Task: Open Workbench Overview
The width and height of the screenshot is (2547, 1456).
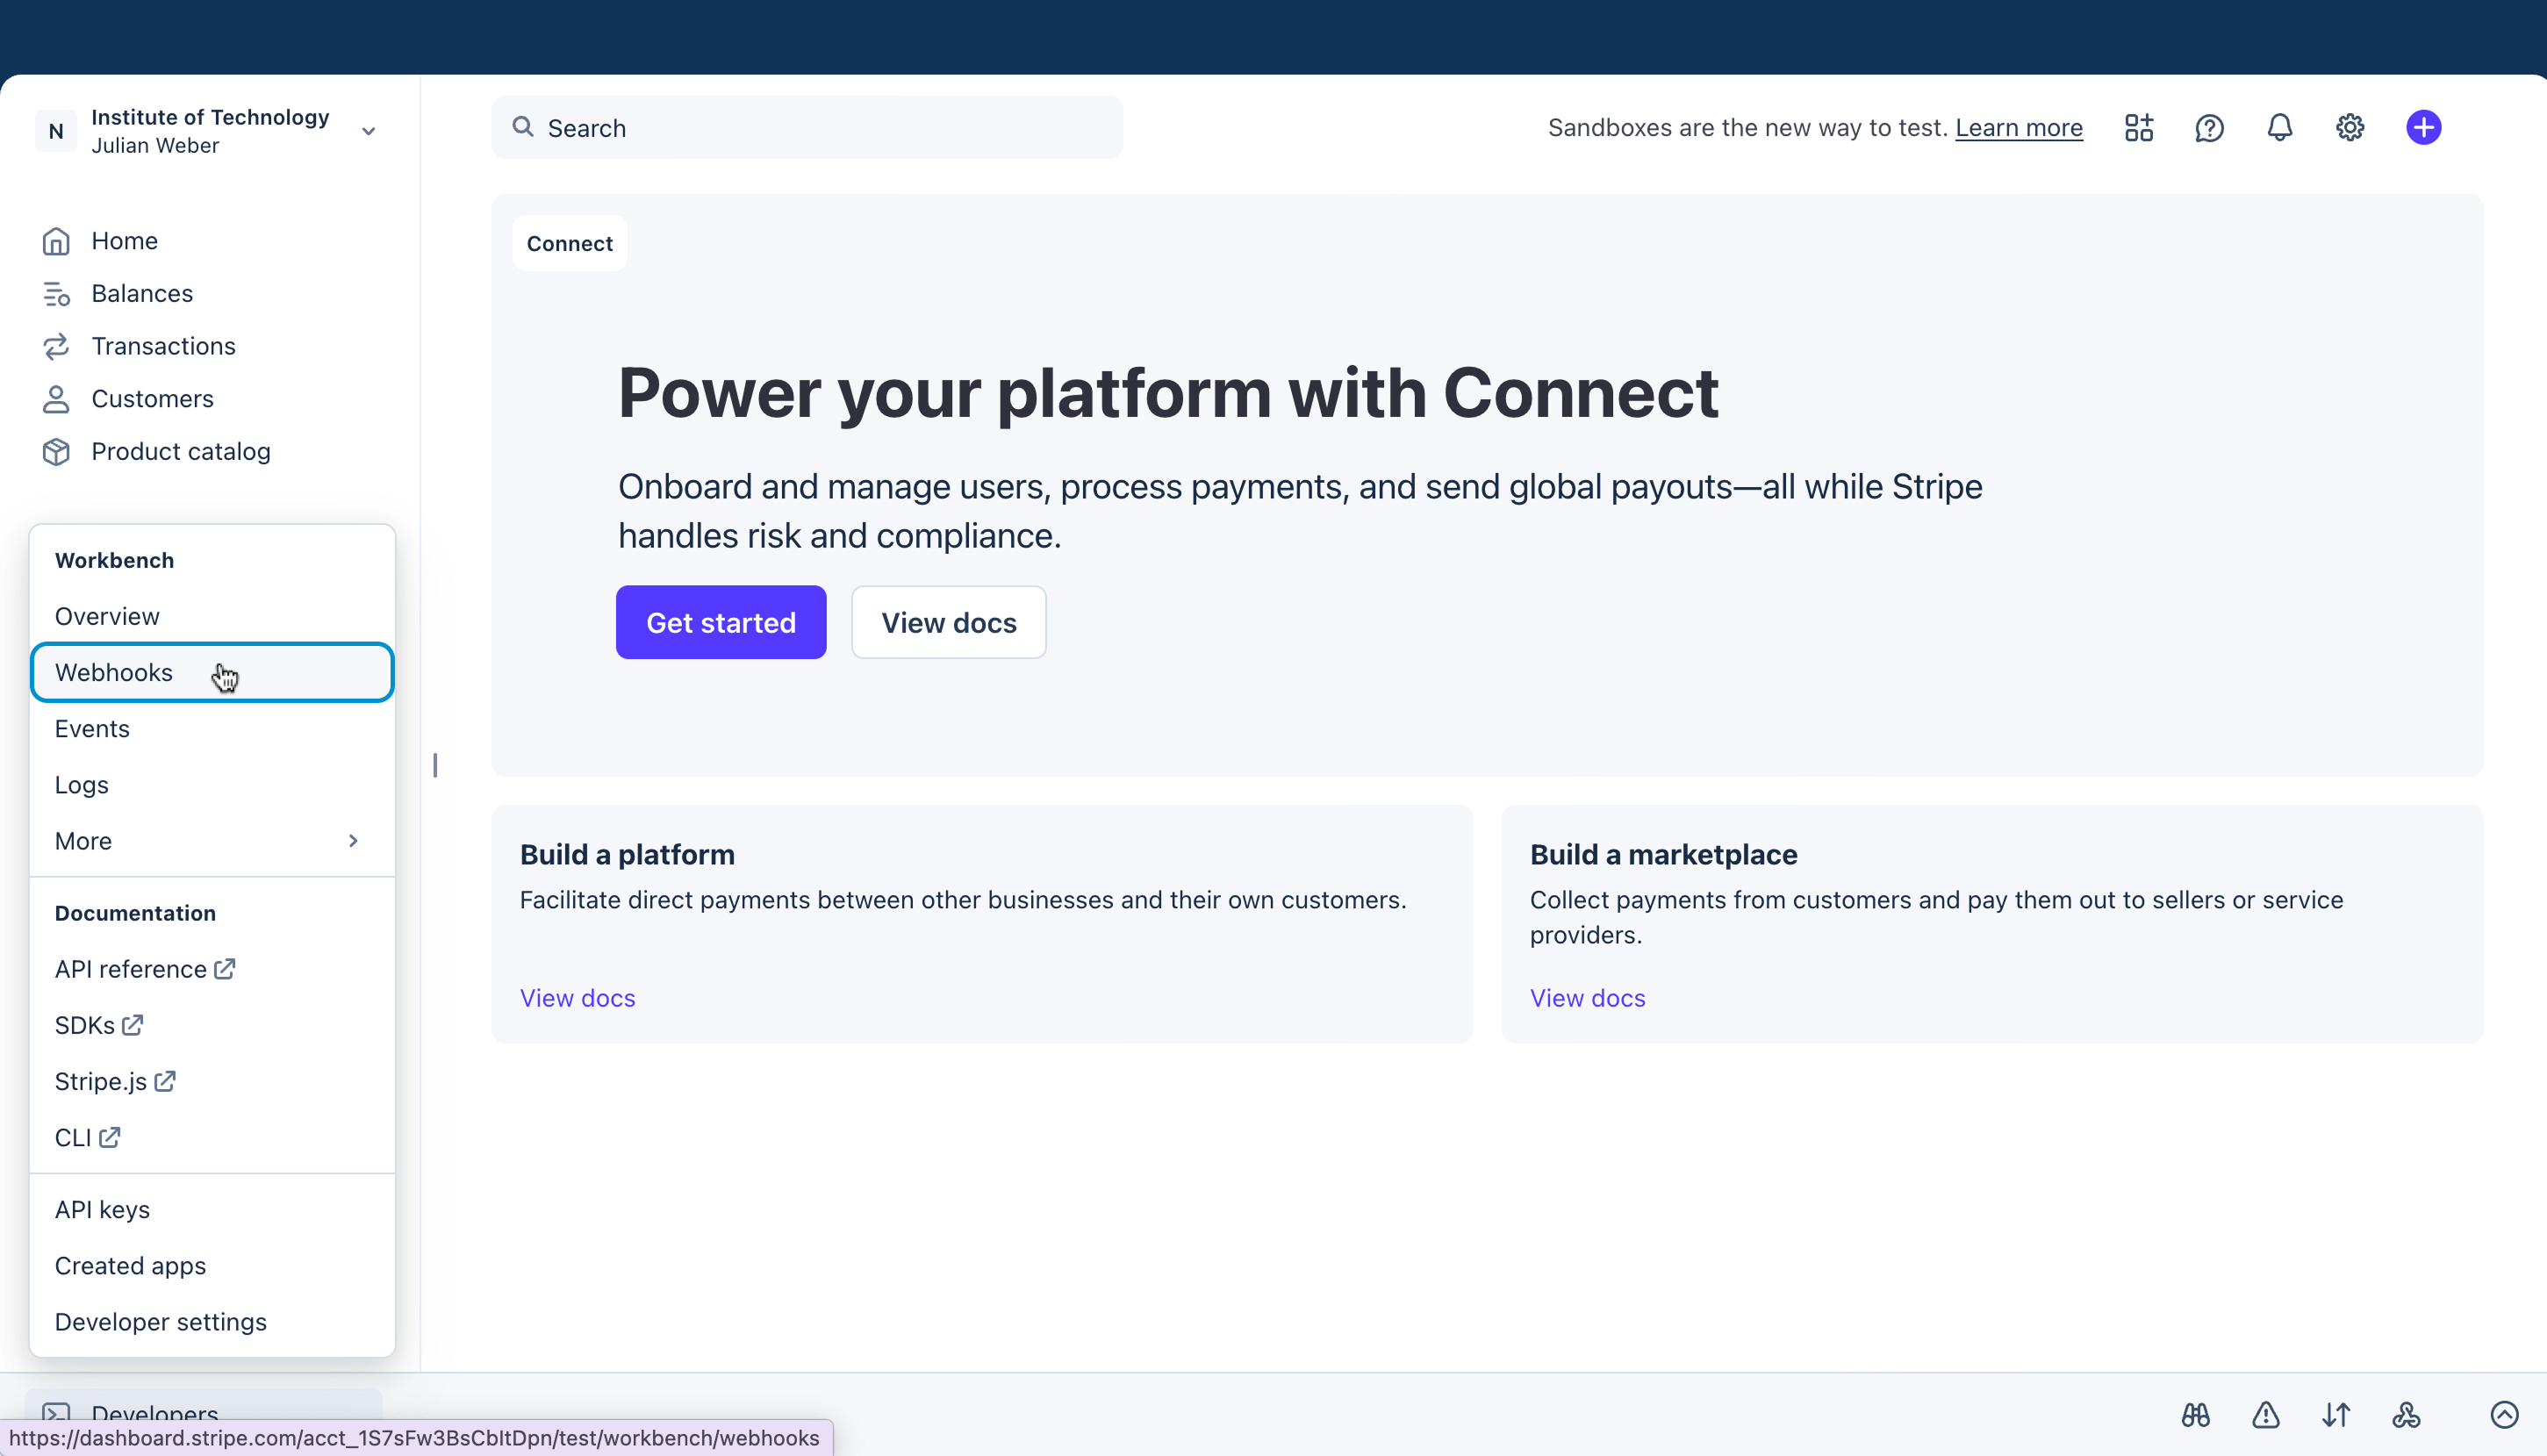Action: click(212, 616)
